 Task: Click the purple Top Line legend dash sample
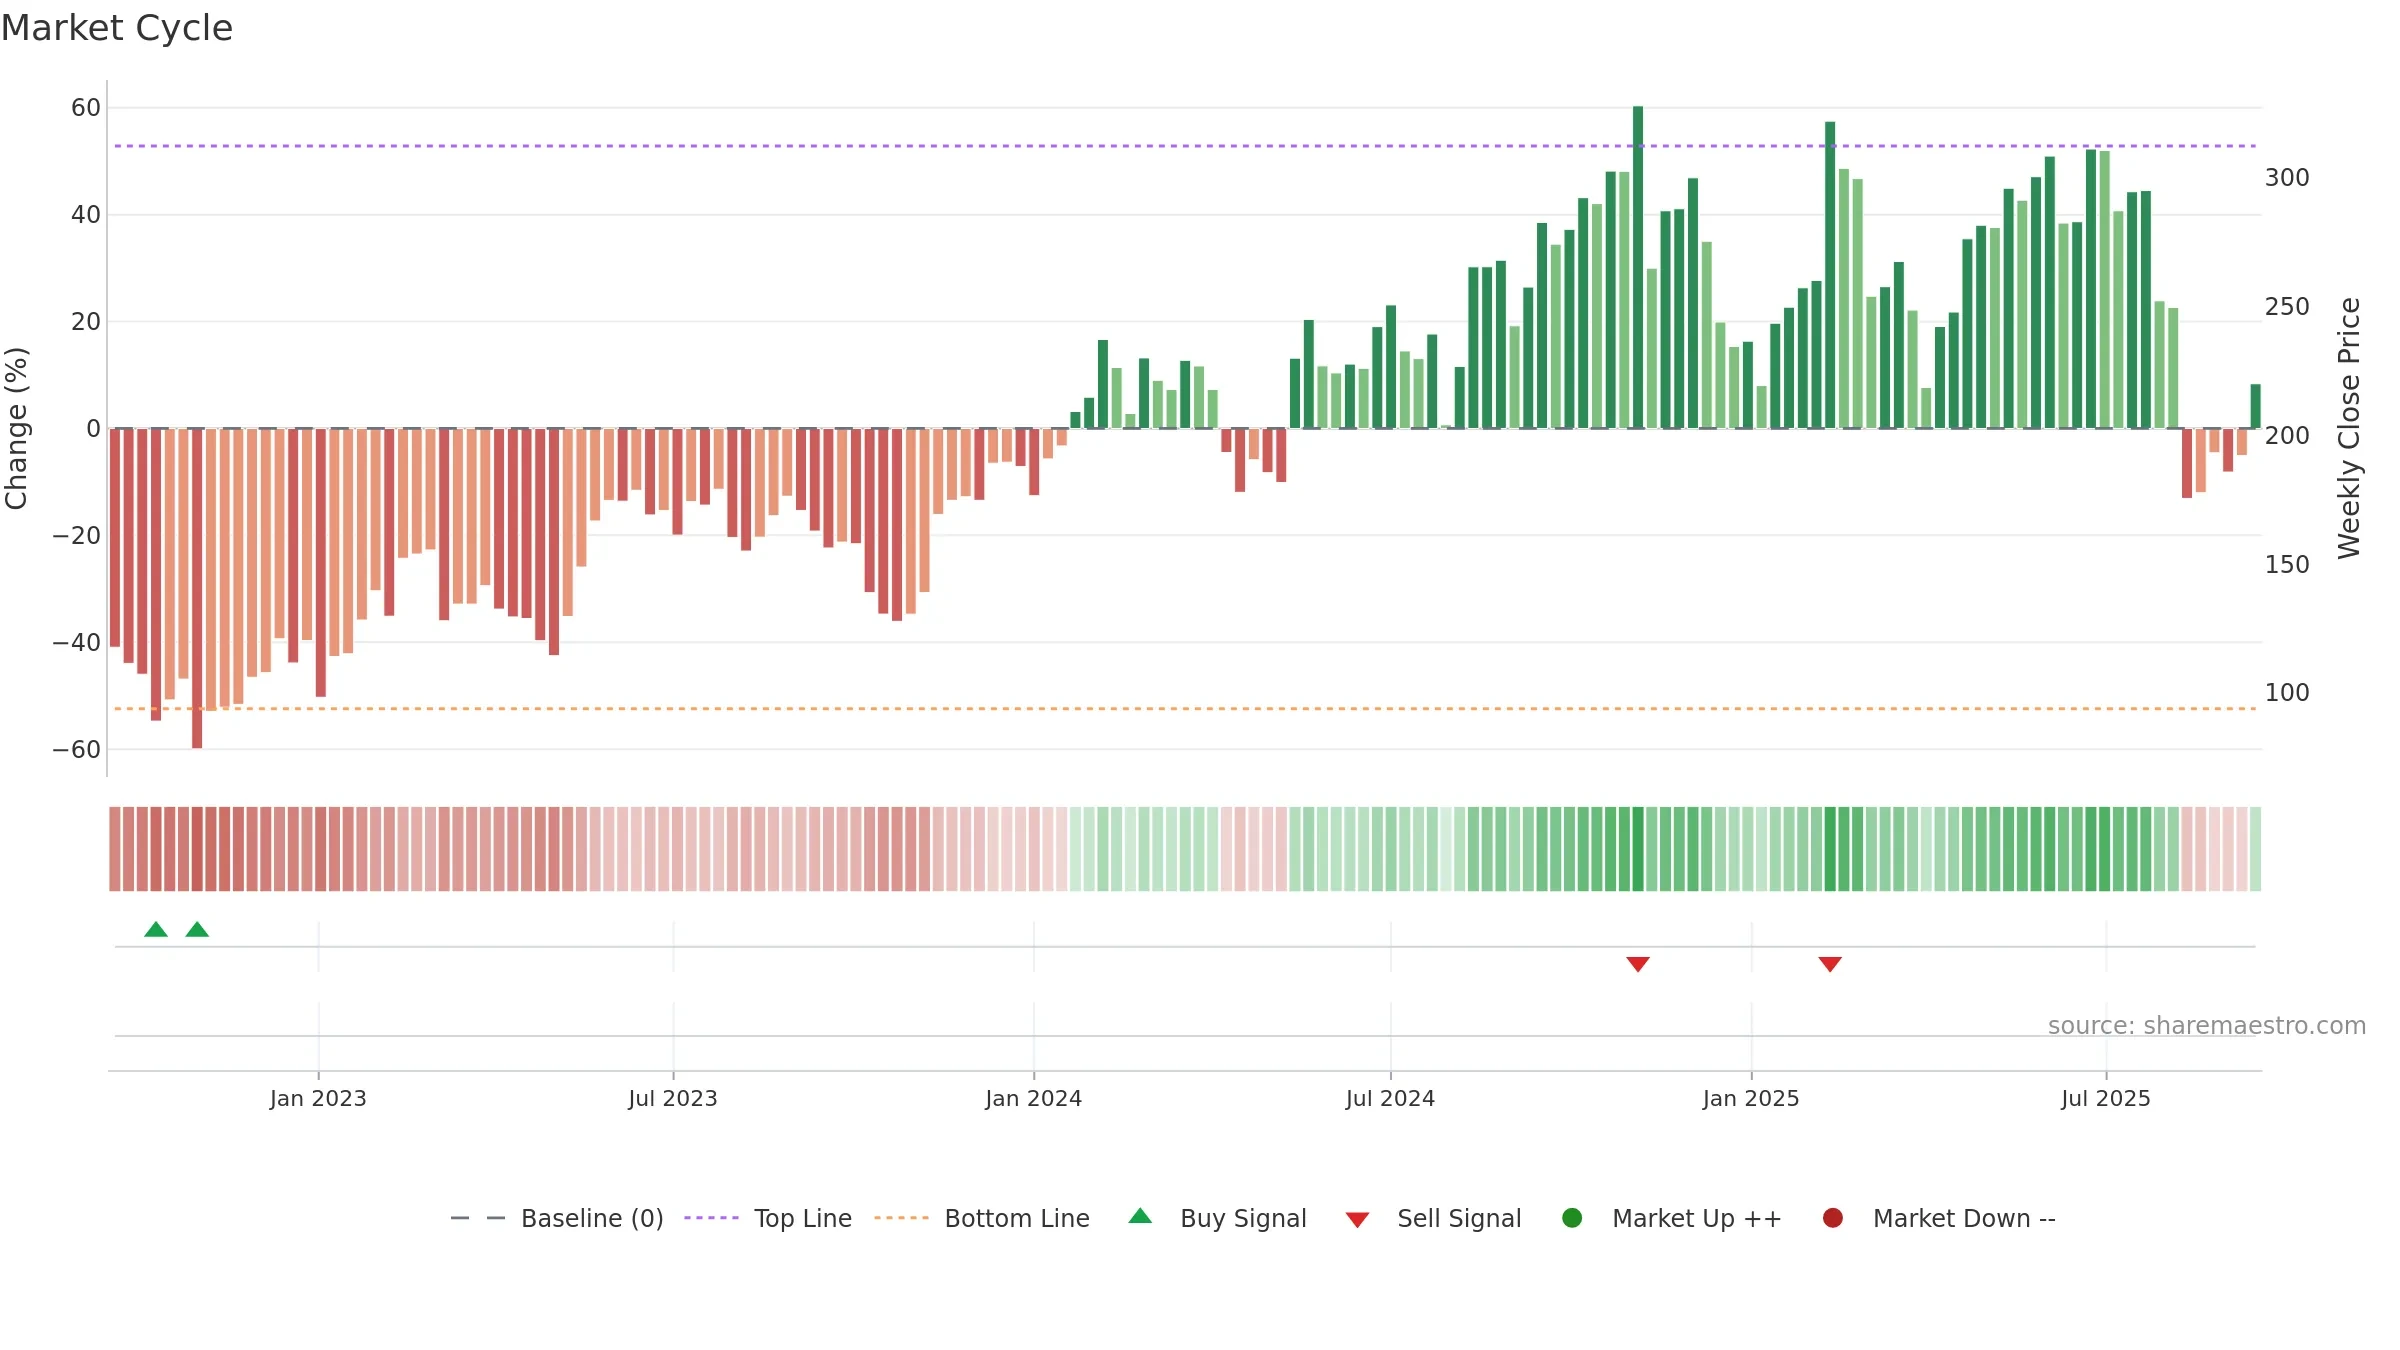tap(711, 1218)
